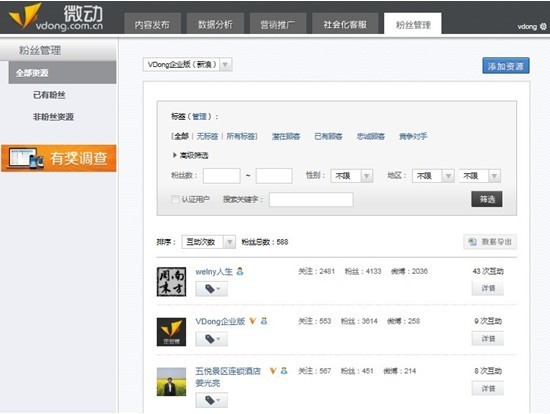This screenshot has height=414, width=550.
Task: Open the weiny人生 profile link
Action: [214, 272]
